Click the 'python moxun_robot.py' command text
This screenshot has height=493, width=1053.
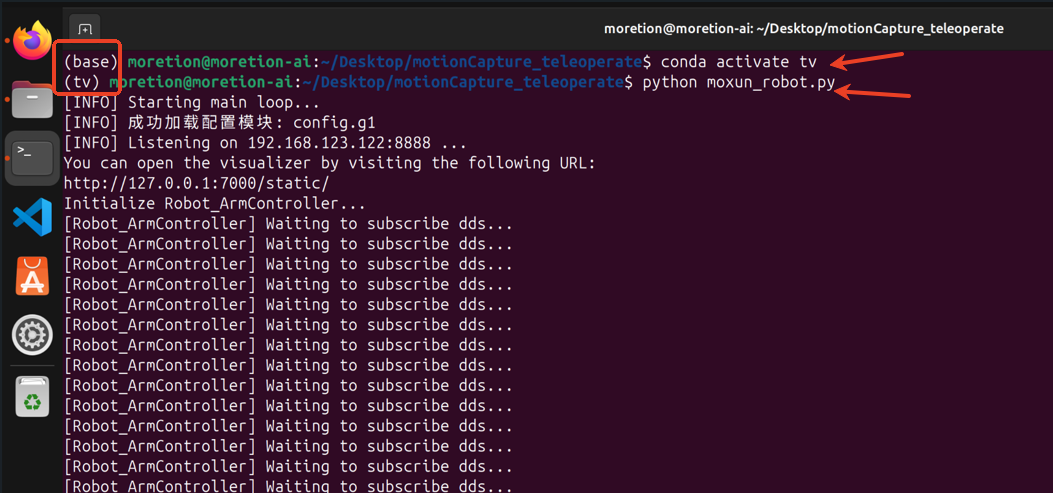tap(738, 82)
